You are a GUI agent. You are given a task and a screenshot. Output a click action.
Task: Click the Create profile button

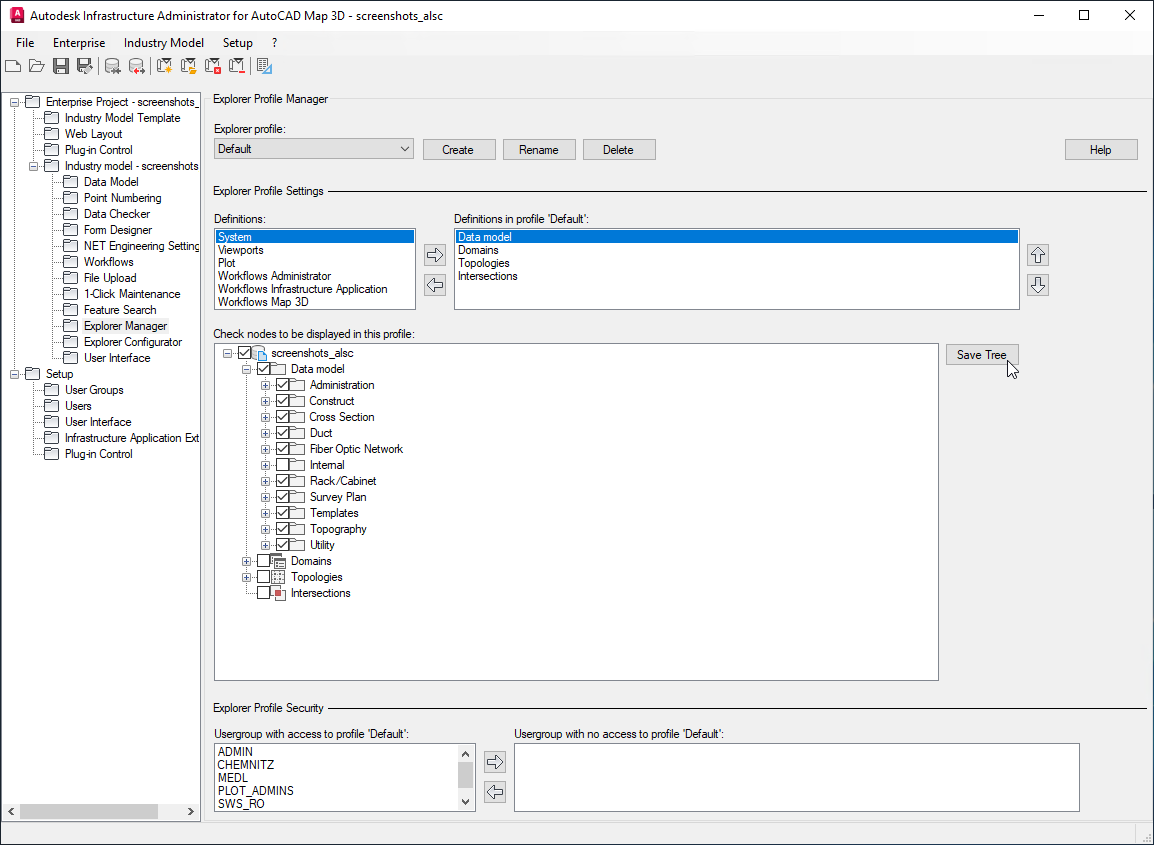point(459,149)
